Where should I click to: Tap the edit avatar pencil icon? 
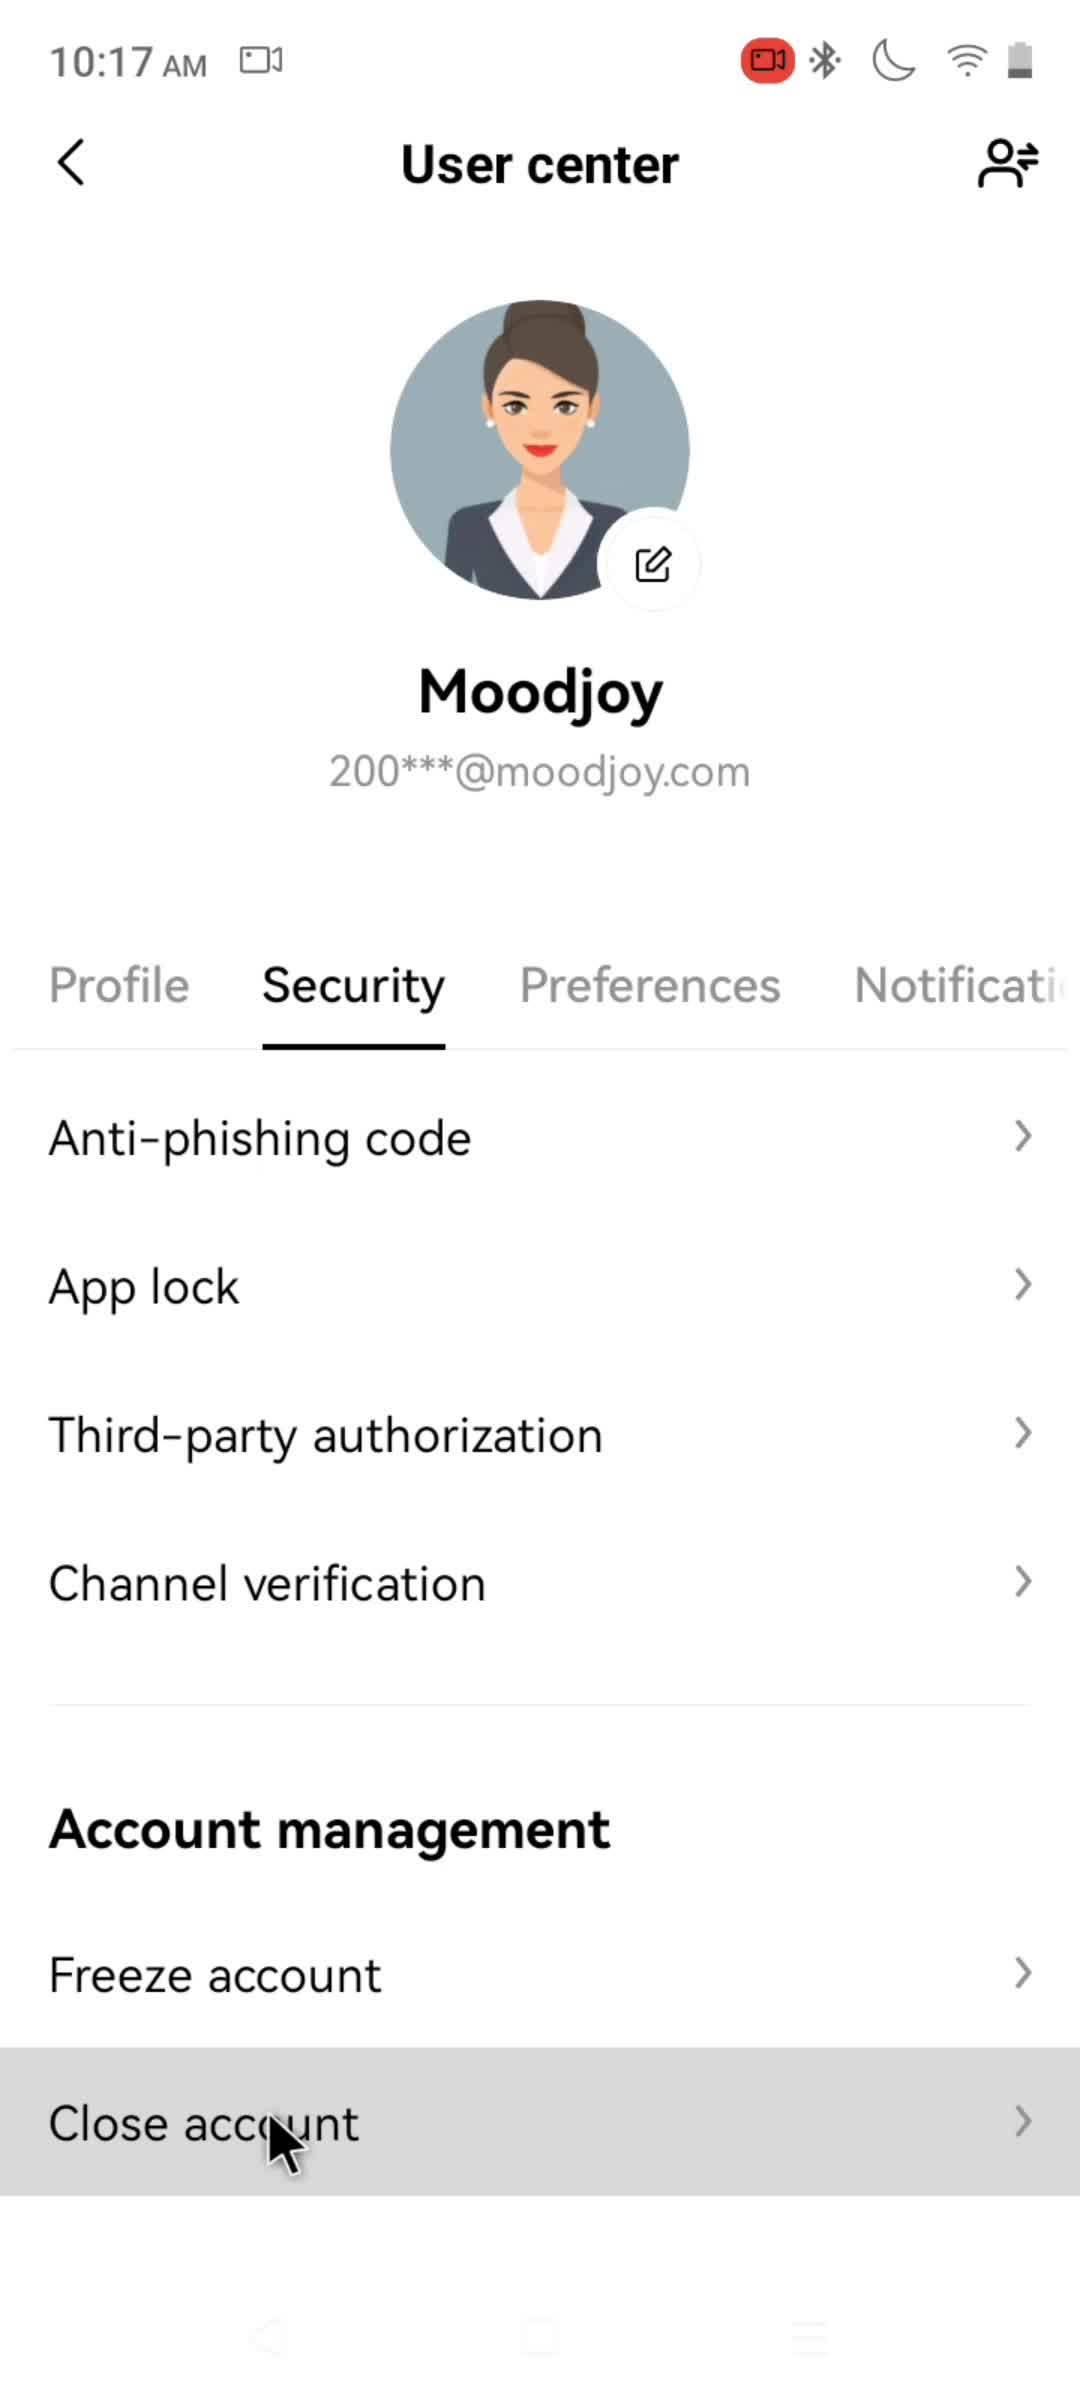(653, 564)
